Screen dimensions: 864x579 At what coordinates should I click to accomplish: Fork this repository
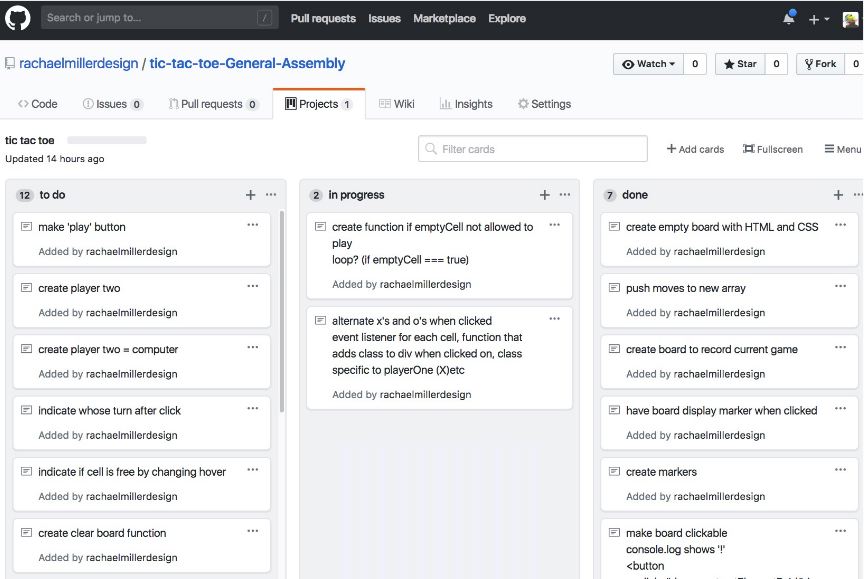click(820, 64)
